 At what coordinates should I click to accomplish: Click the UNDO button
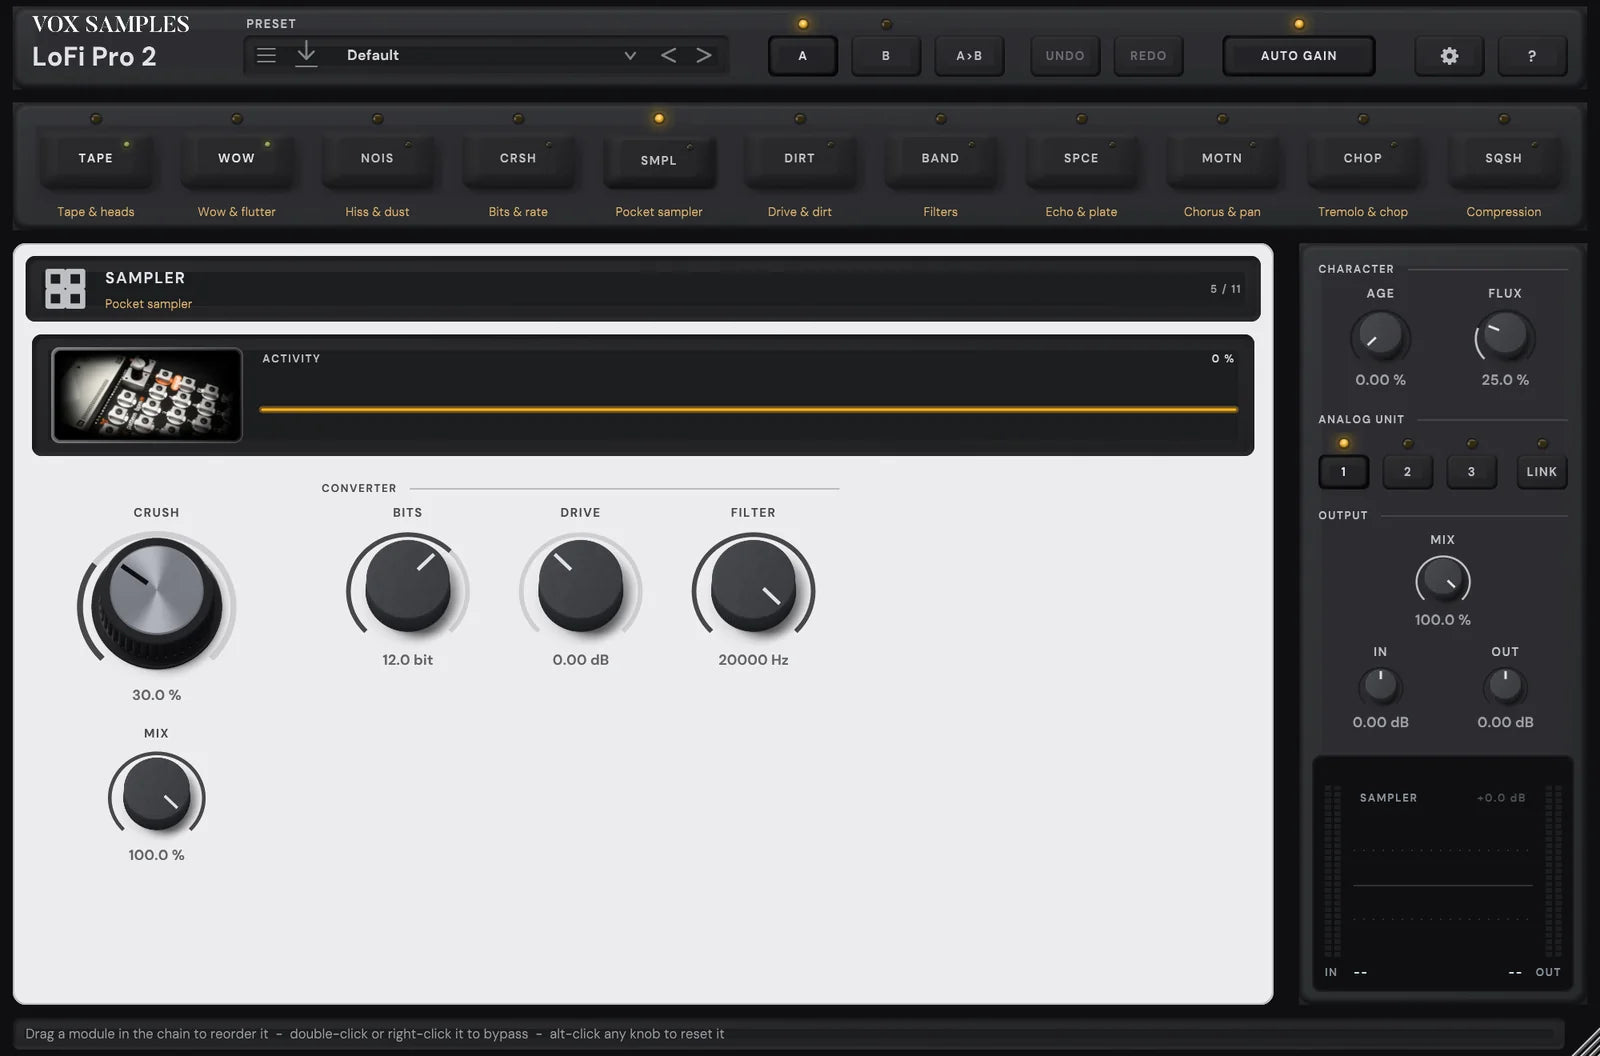(x=1065, y=56)
